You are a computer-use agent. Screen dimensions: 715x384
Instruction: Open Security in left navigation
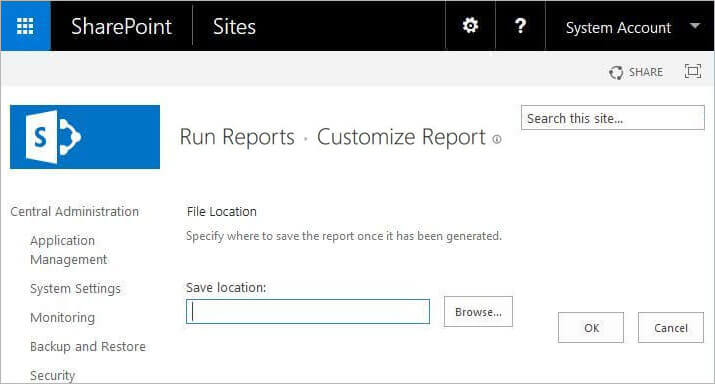point(52,375)
